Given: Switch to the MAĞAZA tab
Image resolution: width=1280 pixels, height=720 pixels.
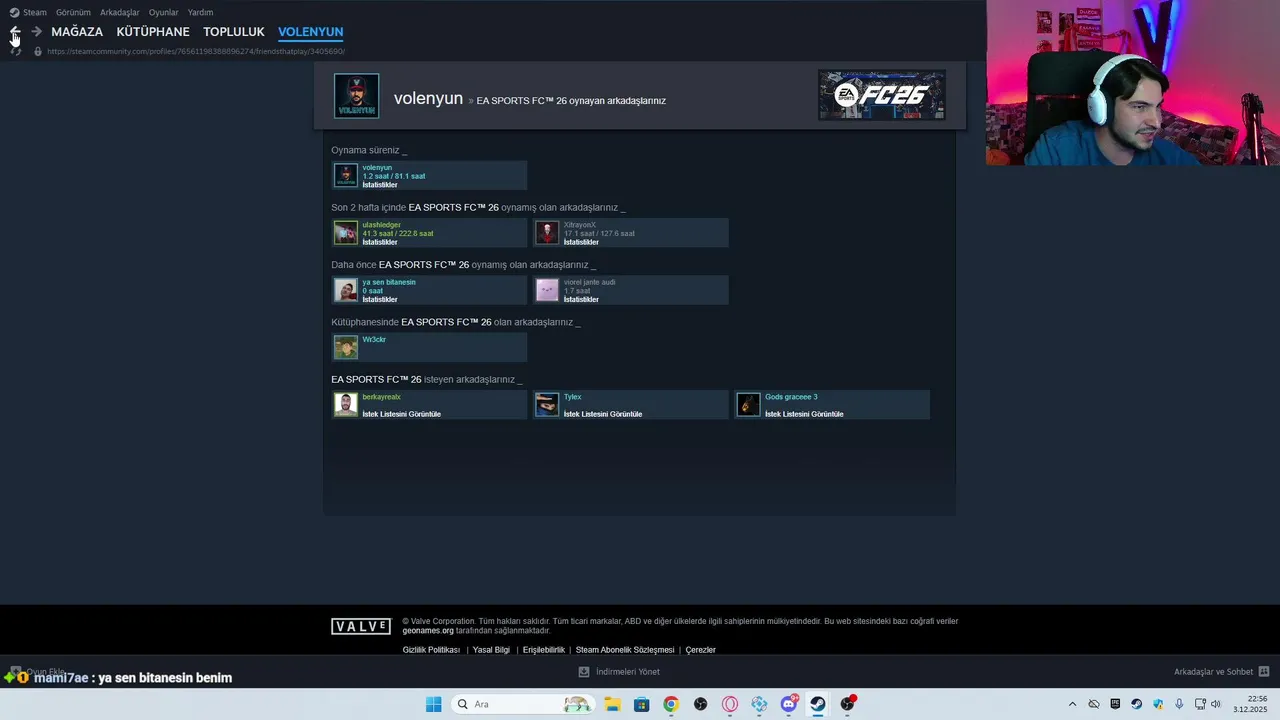Looking at the screenshot, I should pyautogui.click(x=77, y=32).
